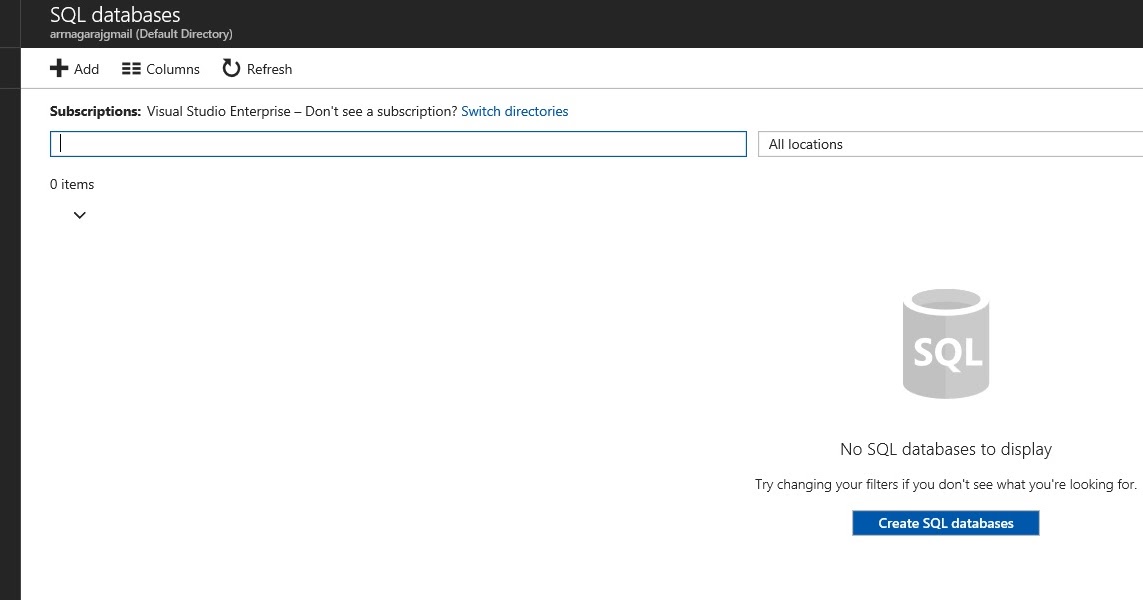Viewport: 1143px width, 600px height.
Task: Click the Switch directories link
Action: click(514, 111)
